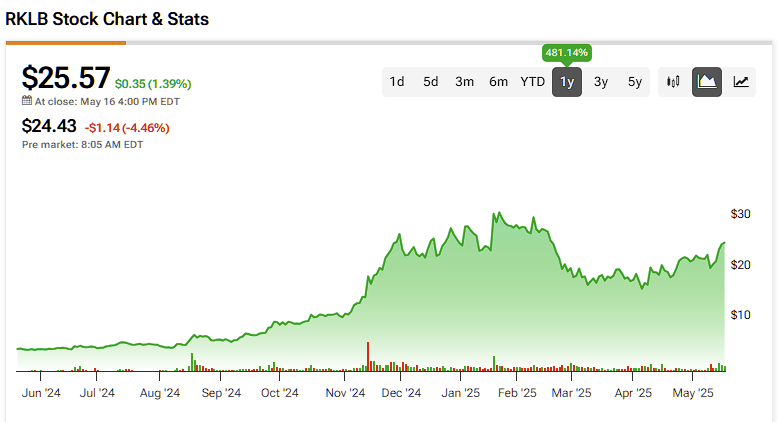Image resolution: width=780 pixels, height=422 pixels.
Task: Click the Dec '24 axis label
Action: [x=401, y=393]
